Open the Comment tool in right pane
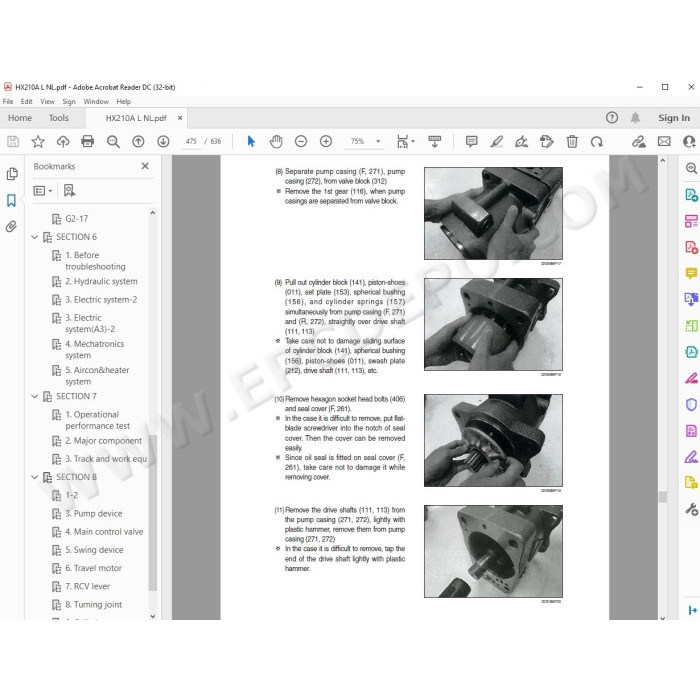Viewport: 700px width, 700px height. pyautogui.click(x=691, y=273)
